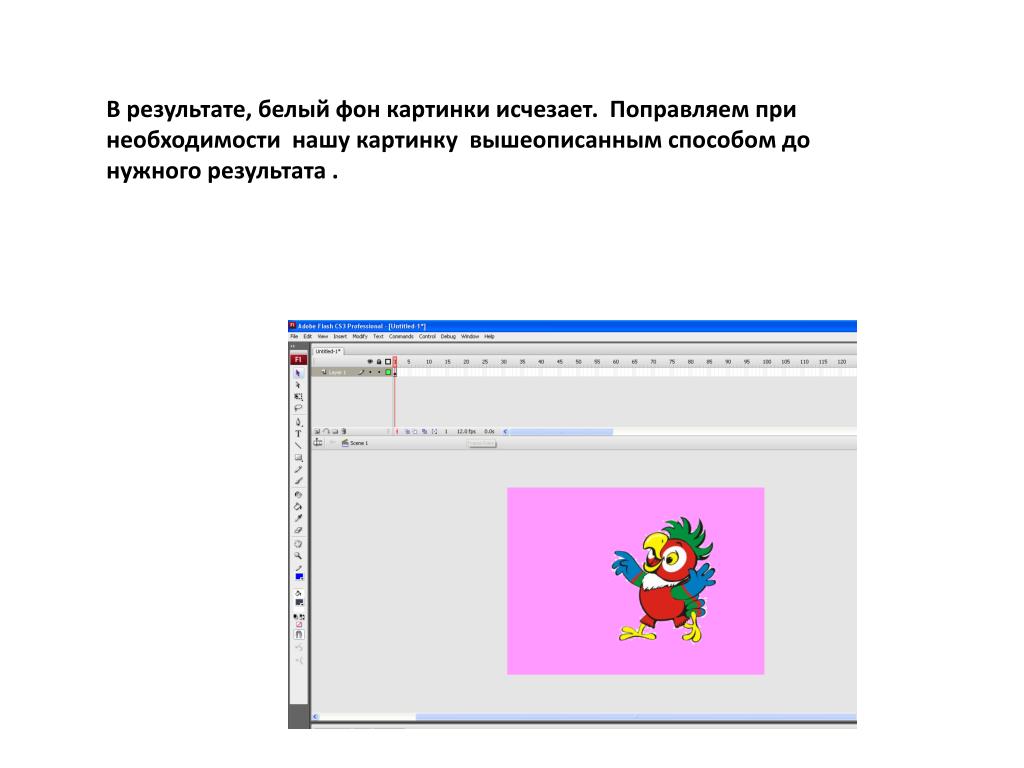Click the Insert Layer Folder button
Viewport: 1024px width, 768px height.
pos(334,432)
